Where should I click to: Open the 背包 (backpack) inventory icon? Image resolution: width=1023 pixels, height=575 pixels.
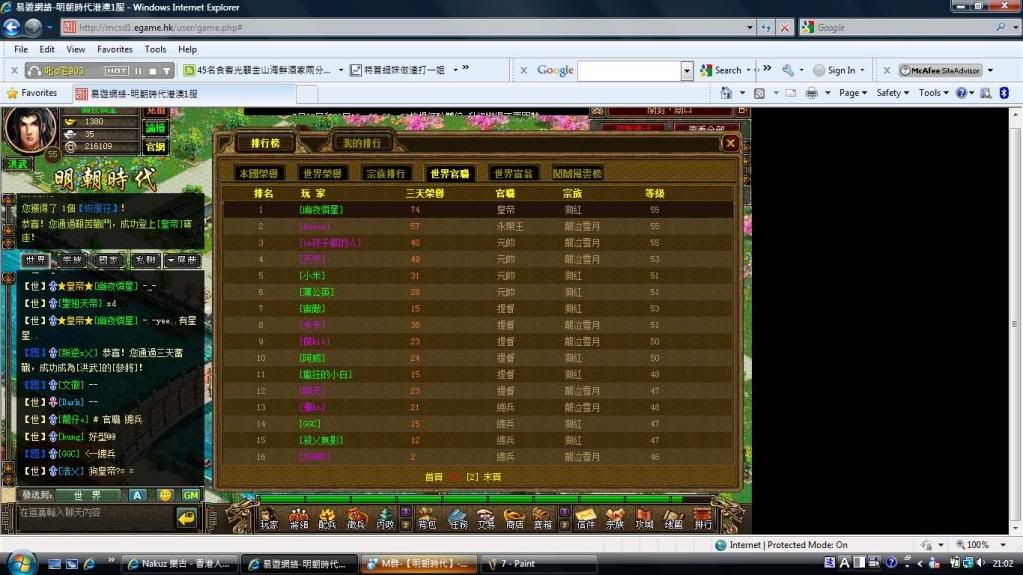[427, 517]
